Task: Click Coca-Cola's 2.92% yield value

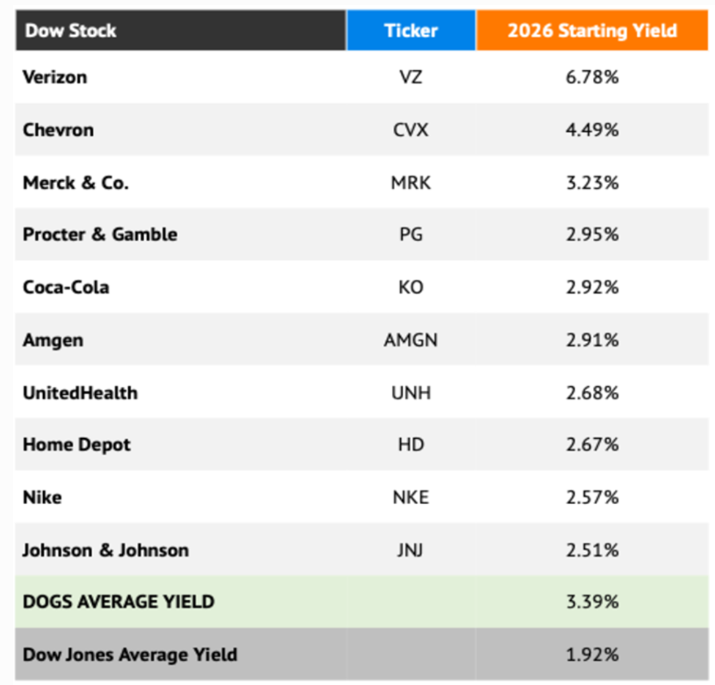Action: 592,288
